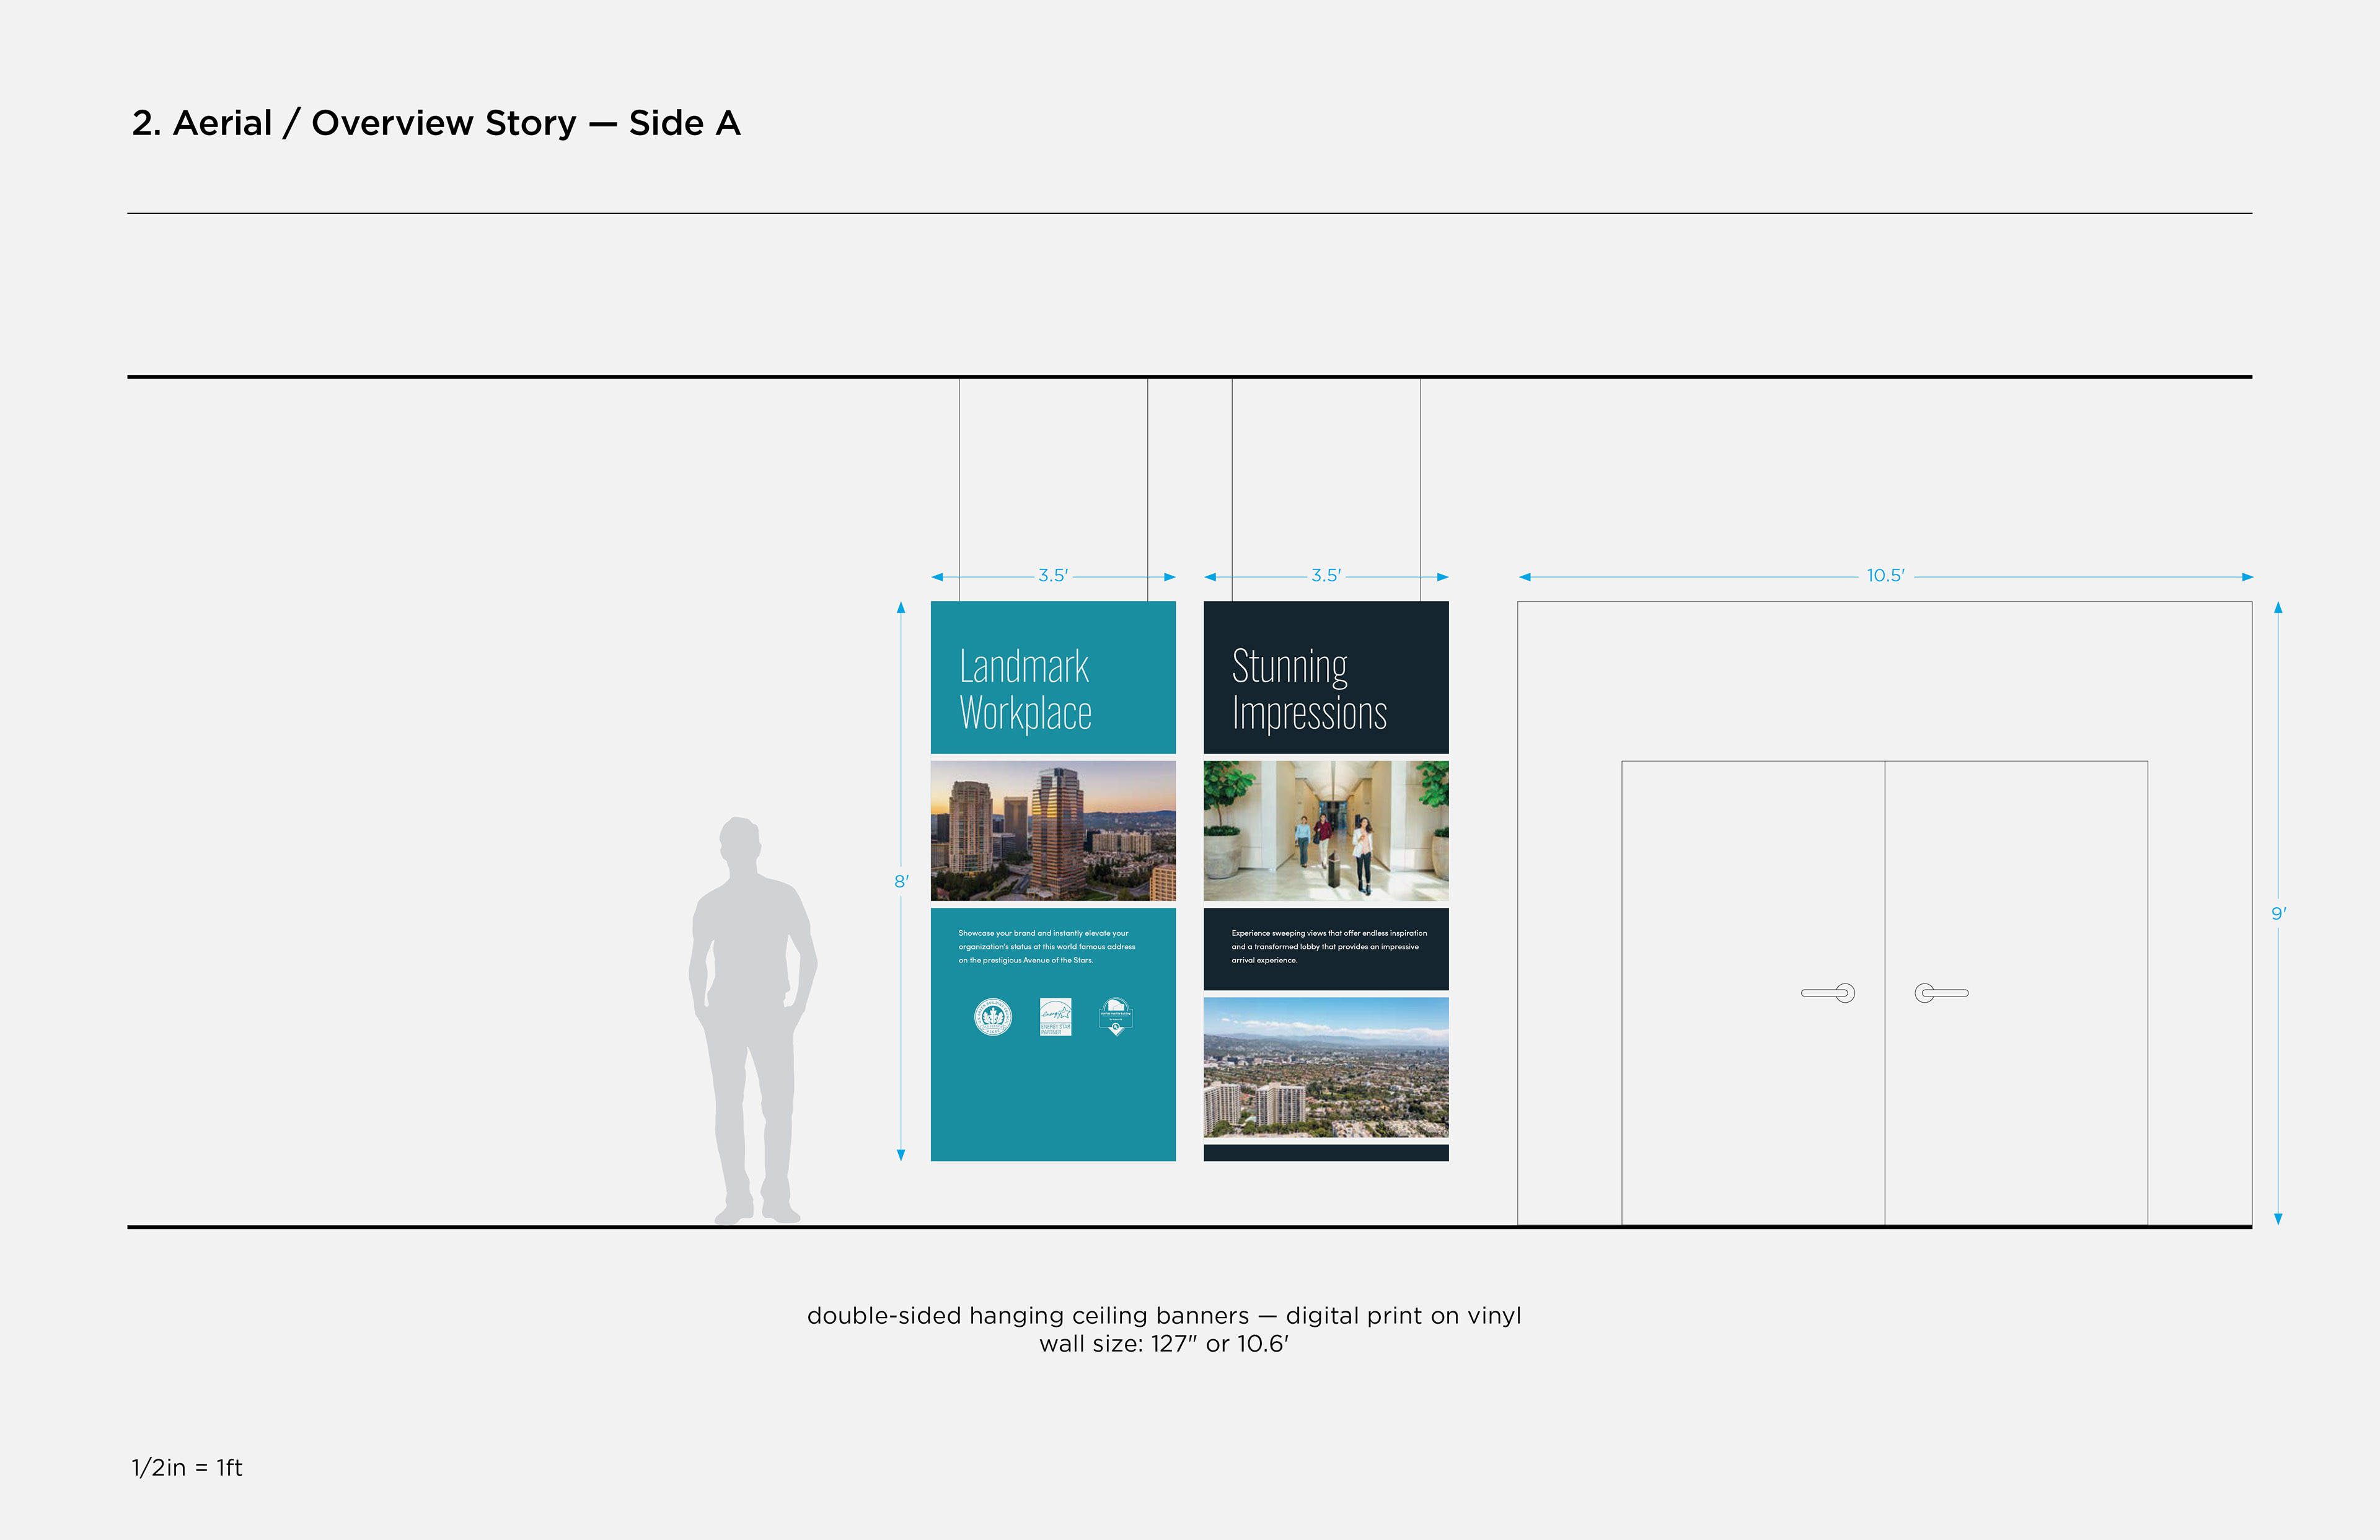
Task: Select the skyscraper sunset photo
Action: point(1053,831)
